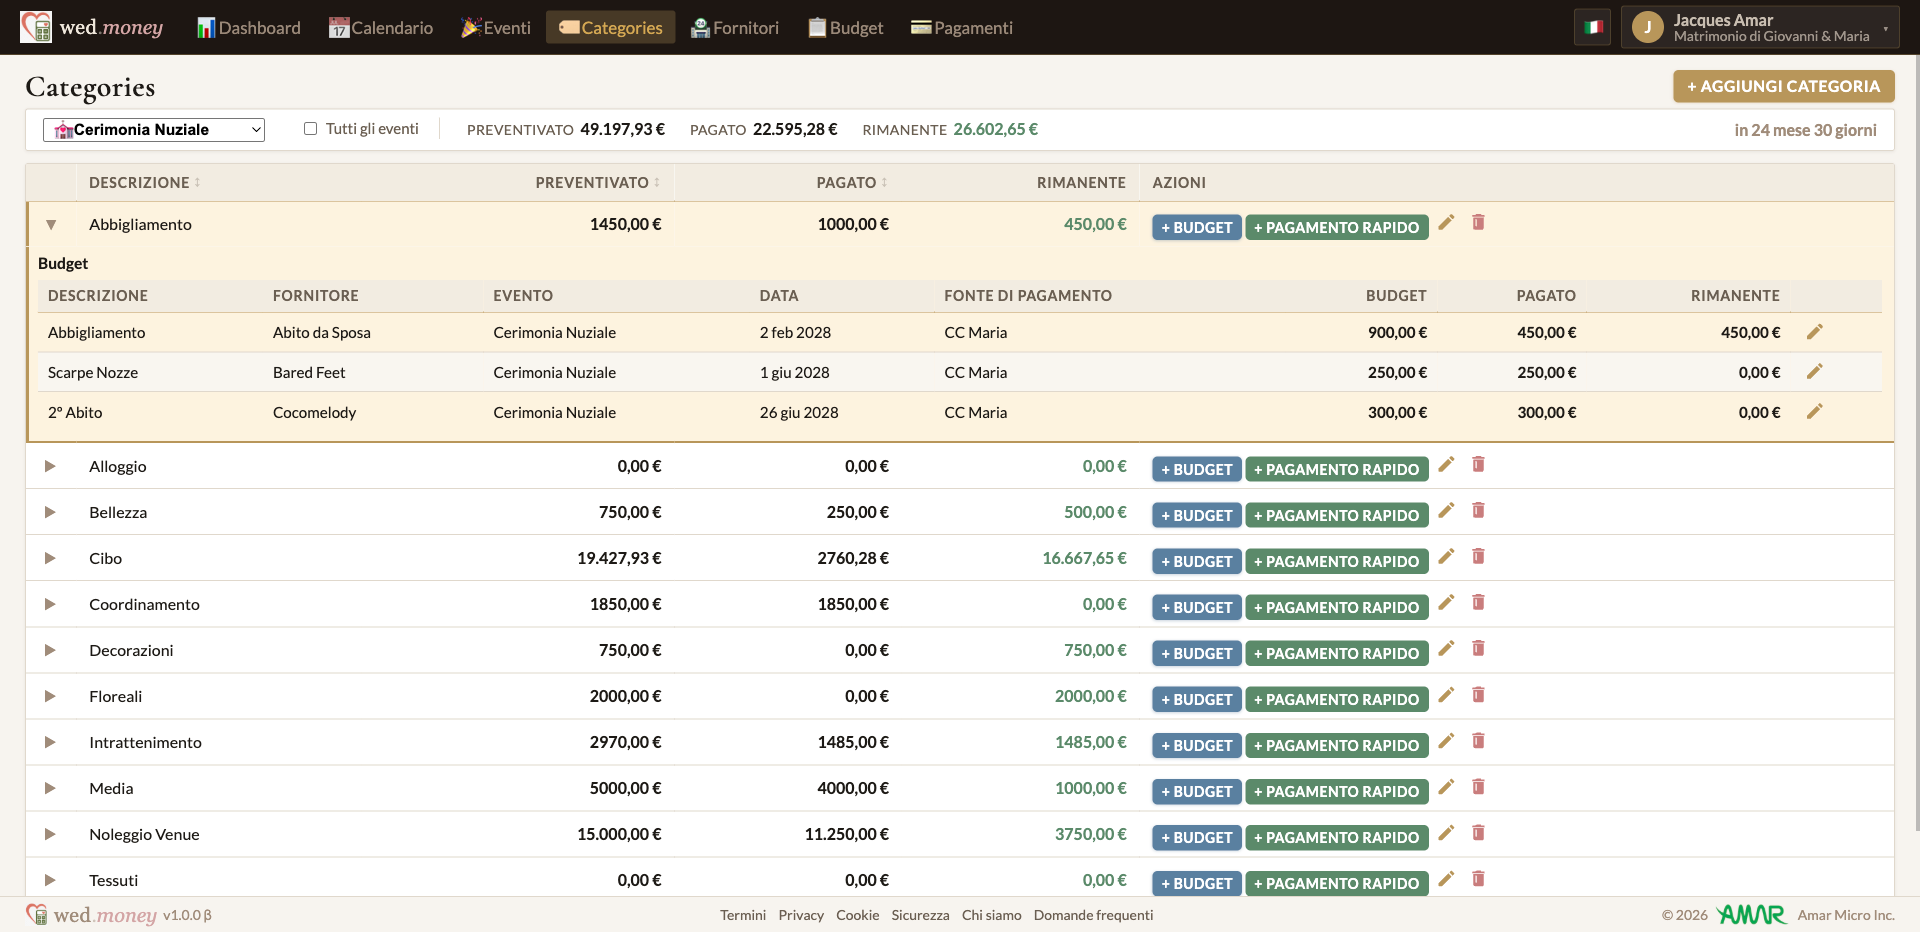
Task: Delete the Bellezza category with trash icon
Action: [x=1478, y=510]
